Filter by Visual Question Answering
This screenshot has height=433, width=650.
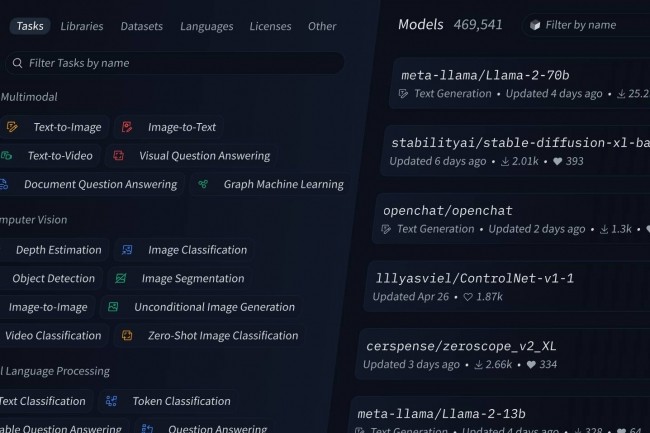coord(192,155)
